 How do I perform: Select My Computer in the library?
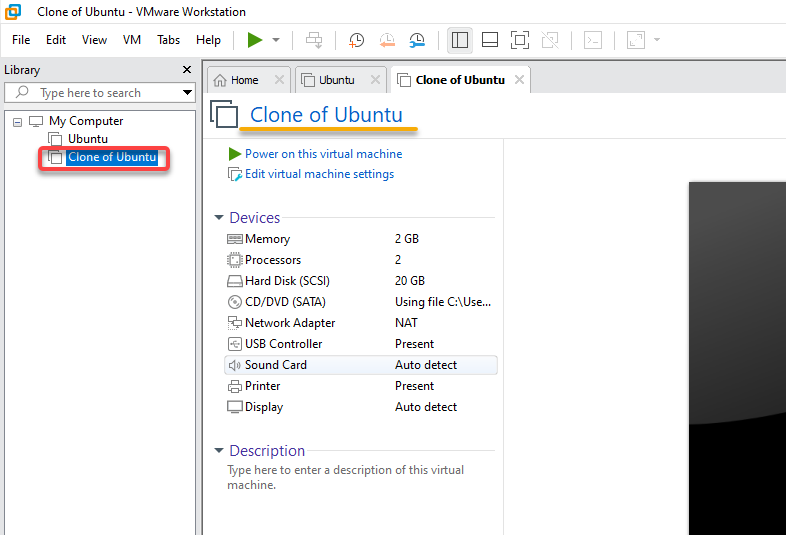pyautogui.click(x=86, y=121)
